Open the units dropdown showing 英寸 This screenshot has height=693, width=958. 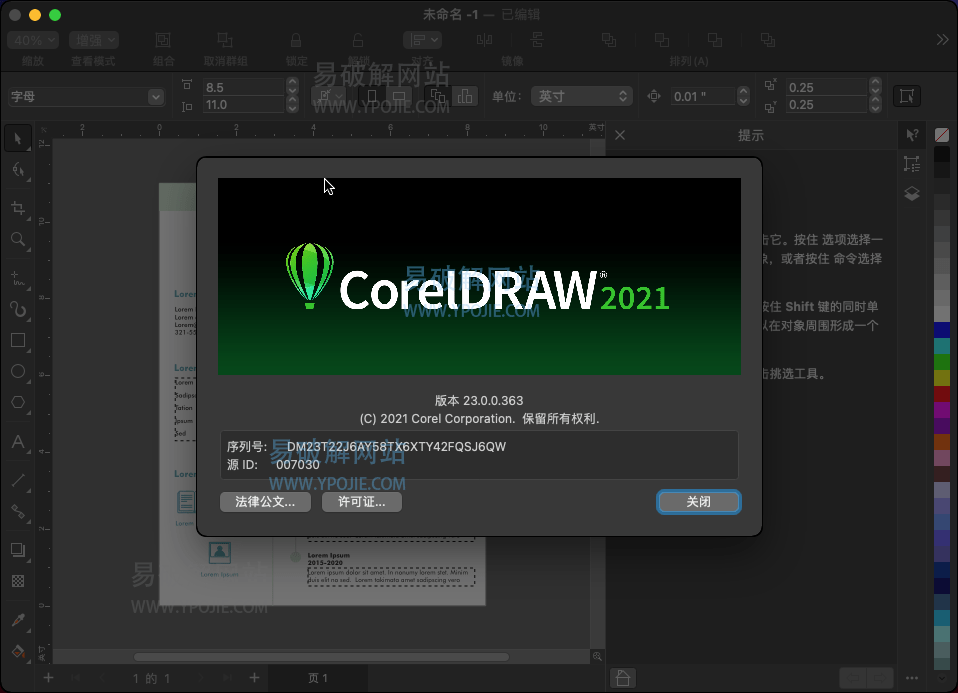pyautogui.click(x=582, y=96)
